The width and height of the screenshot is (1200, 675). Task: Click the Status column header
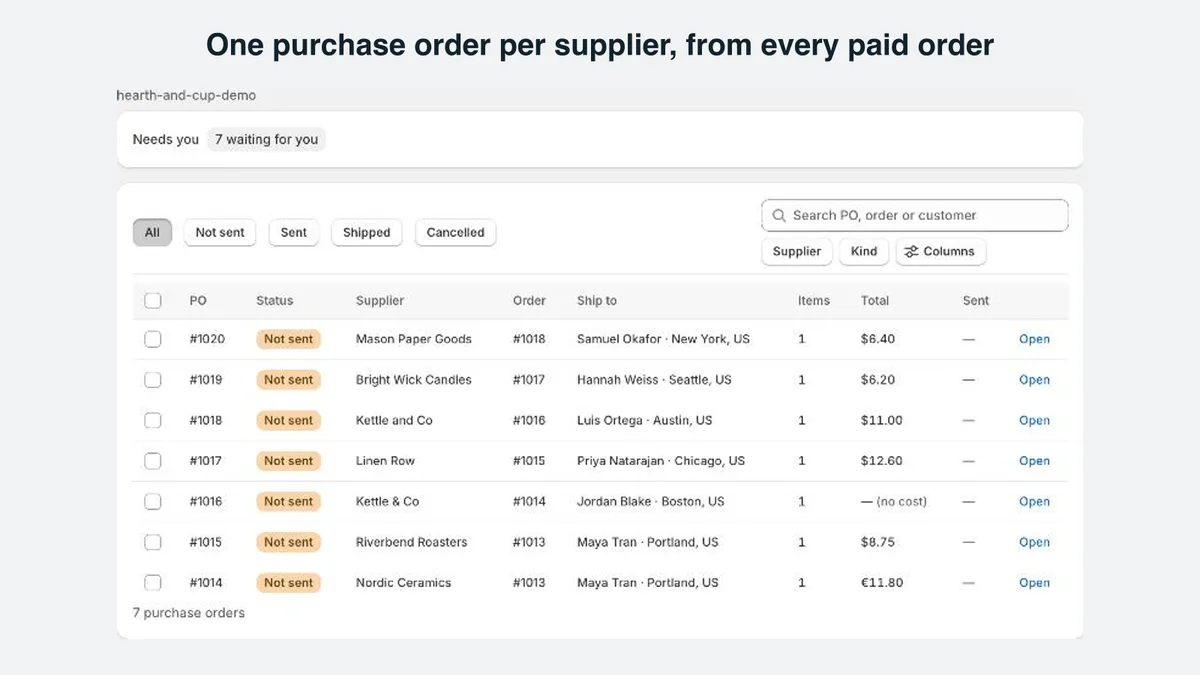pyautogui.click(x=275, y=300)
